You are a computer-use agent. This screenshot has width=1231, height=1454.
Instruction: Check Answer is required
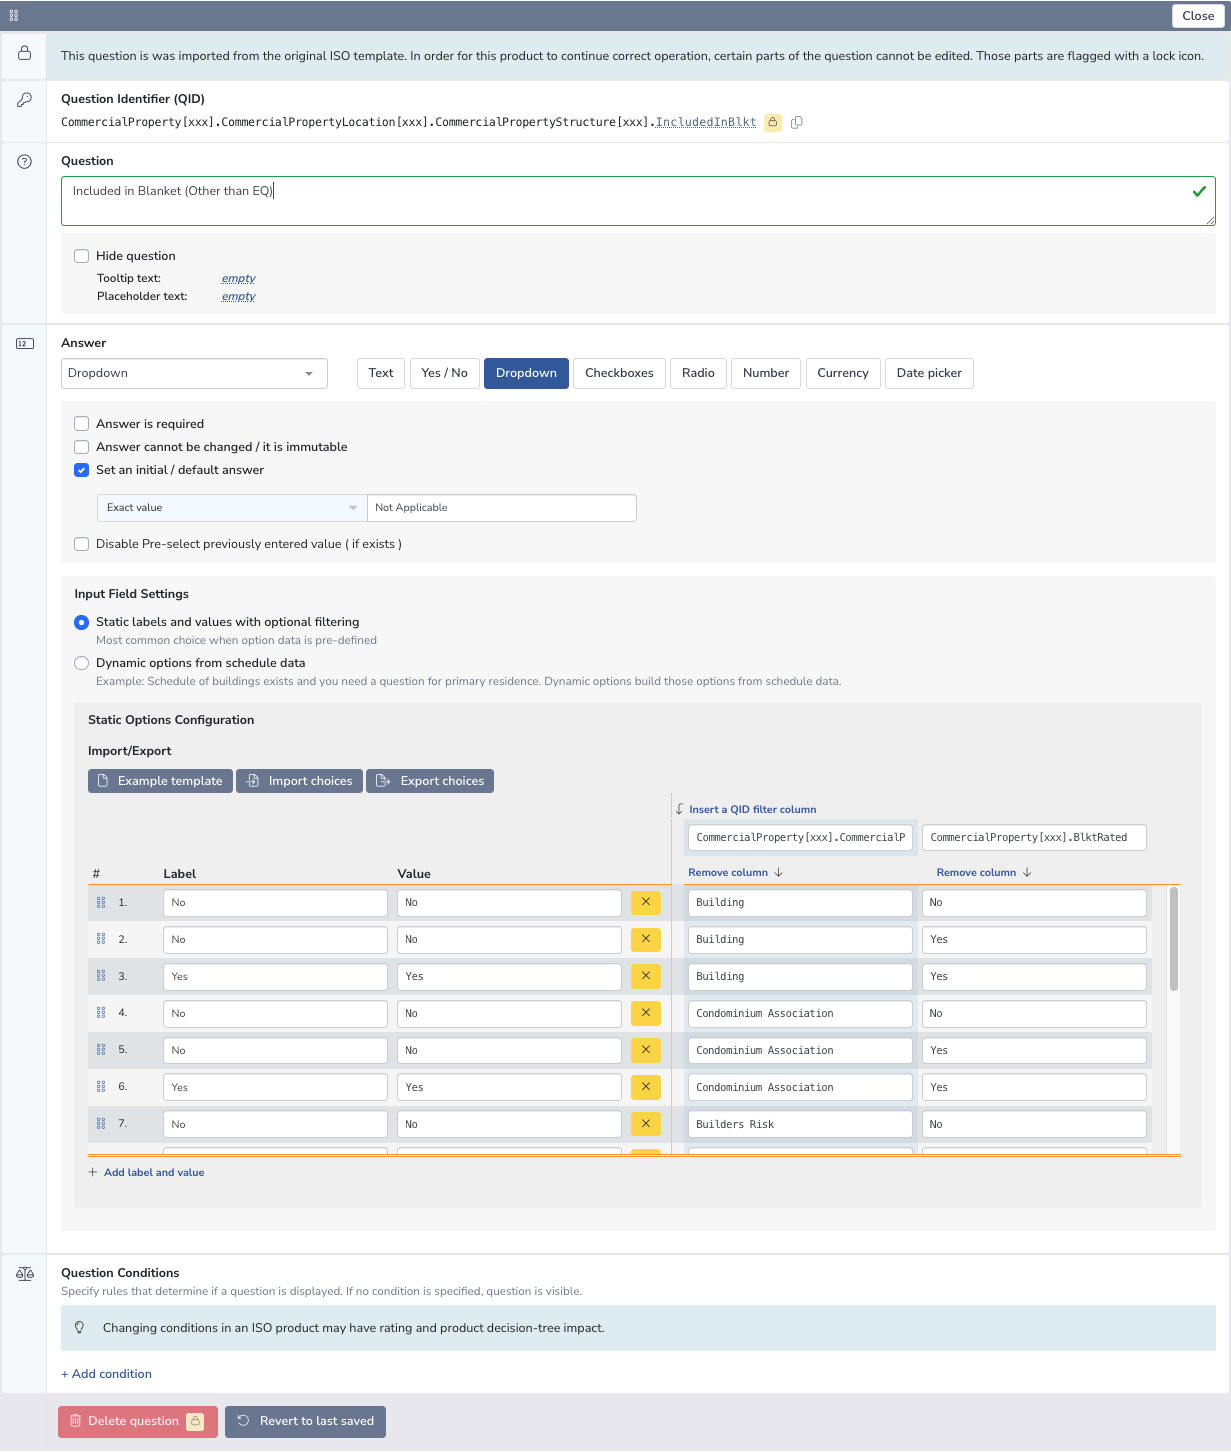pyautogui.click(x=82, y=424)
